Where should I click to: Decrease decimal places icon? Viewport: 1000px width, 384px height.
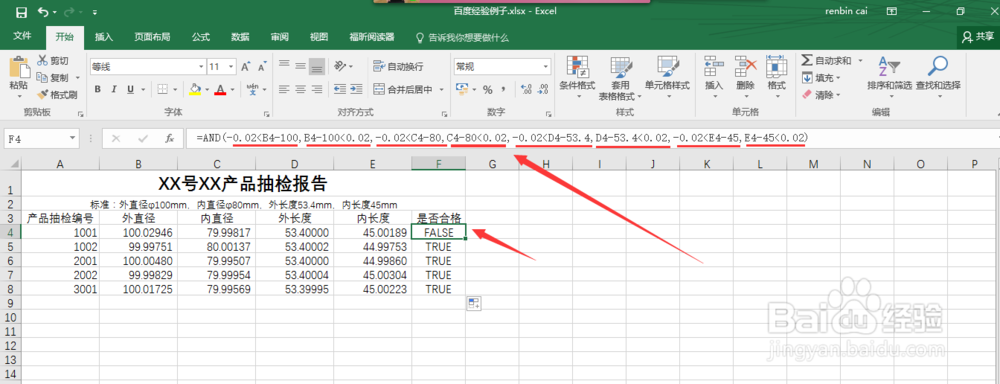click(542, 89)
